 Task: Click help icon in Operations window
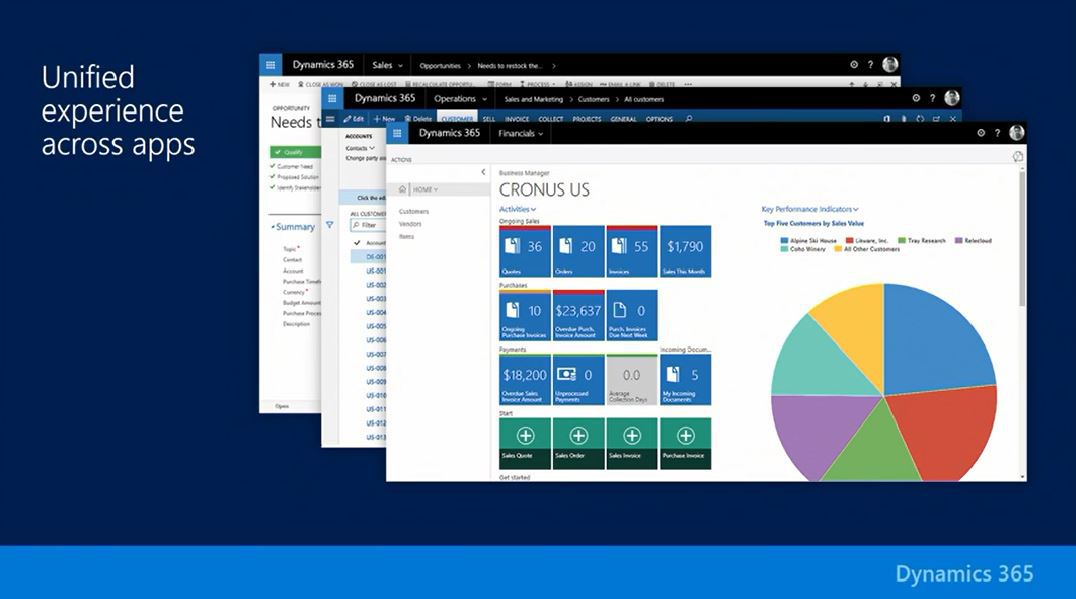click(932, 98)
